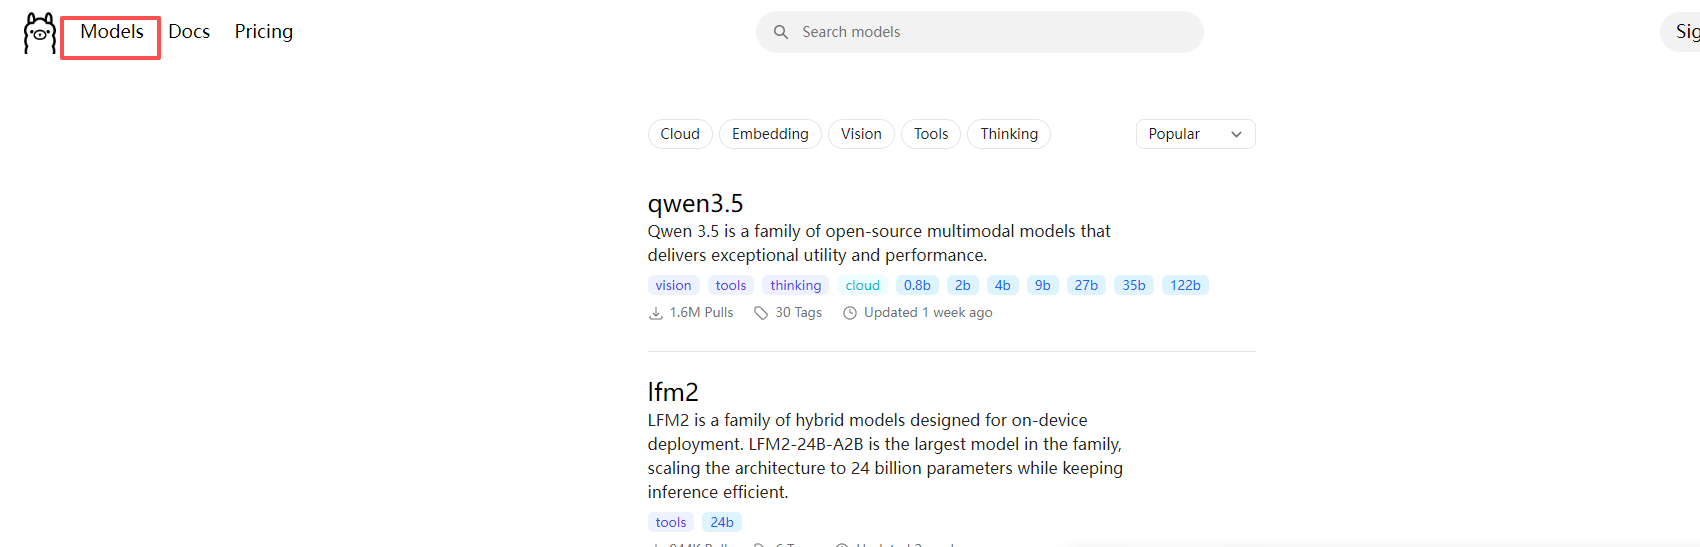Toggle the Tools filter chip
Viewport: 1700px width, 547px height.
[x=931, y=134]
